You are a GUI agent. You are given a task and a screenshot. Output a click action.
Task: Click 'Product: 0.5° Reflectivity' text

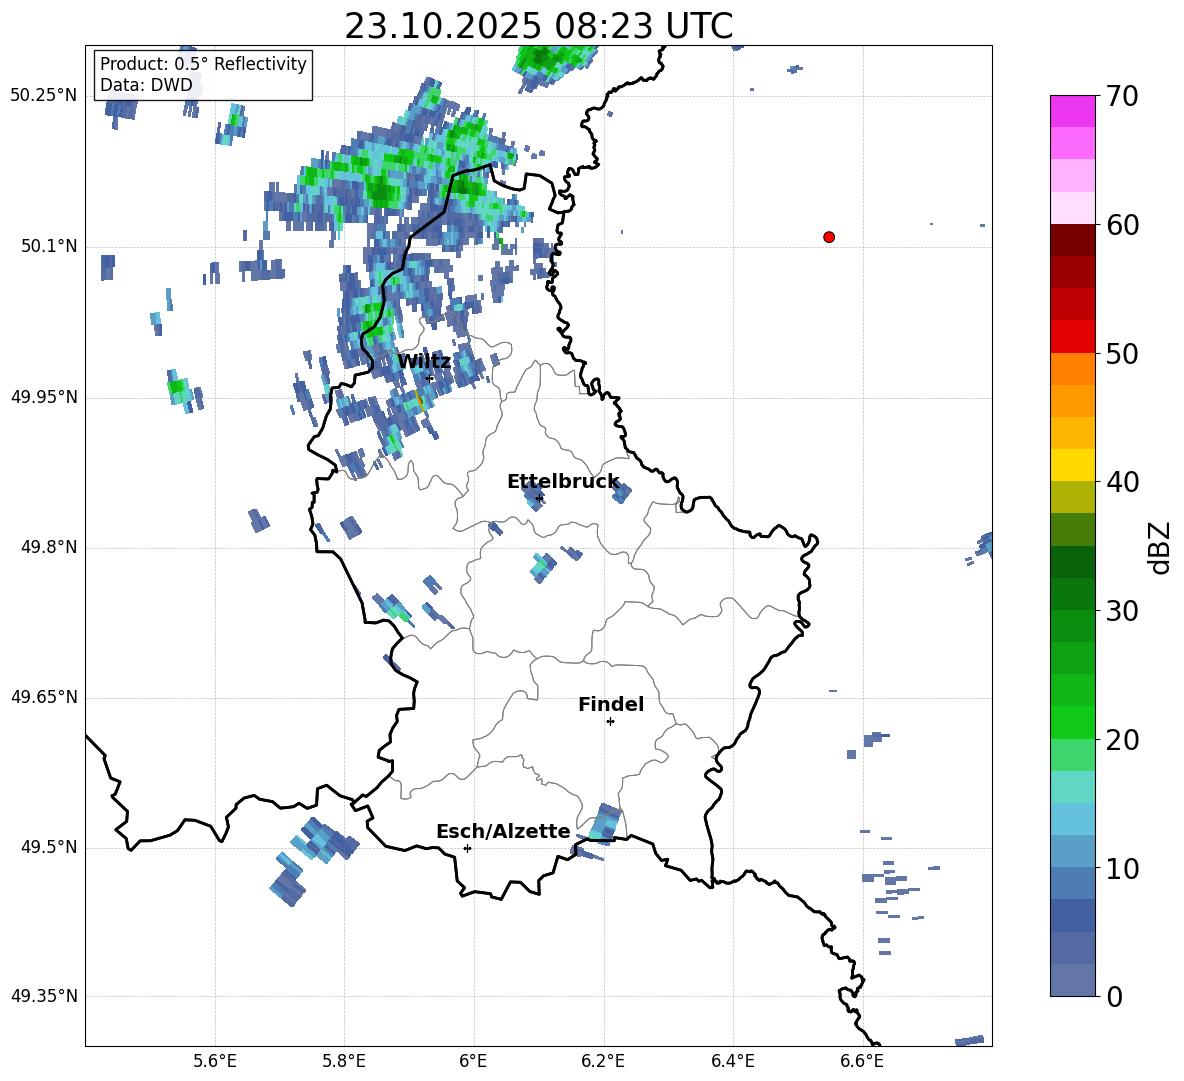pyautogui.click(x=203, y=63)
